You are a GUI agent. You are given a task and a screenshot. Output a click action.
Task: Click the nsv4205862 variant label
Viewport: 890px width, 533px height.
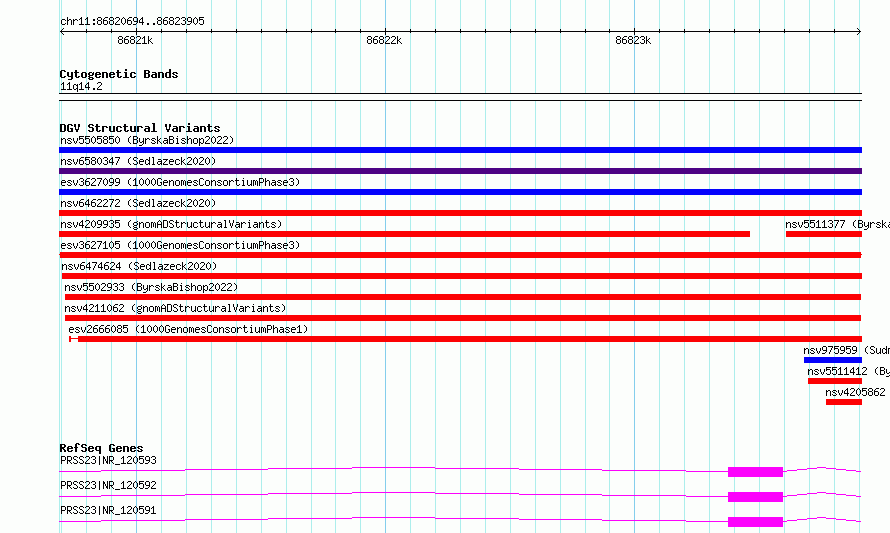click(855, 392)
